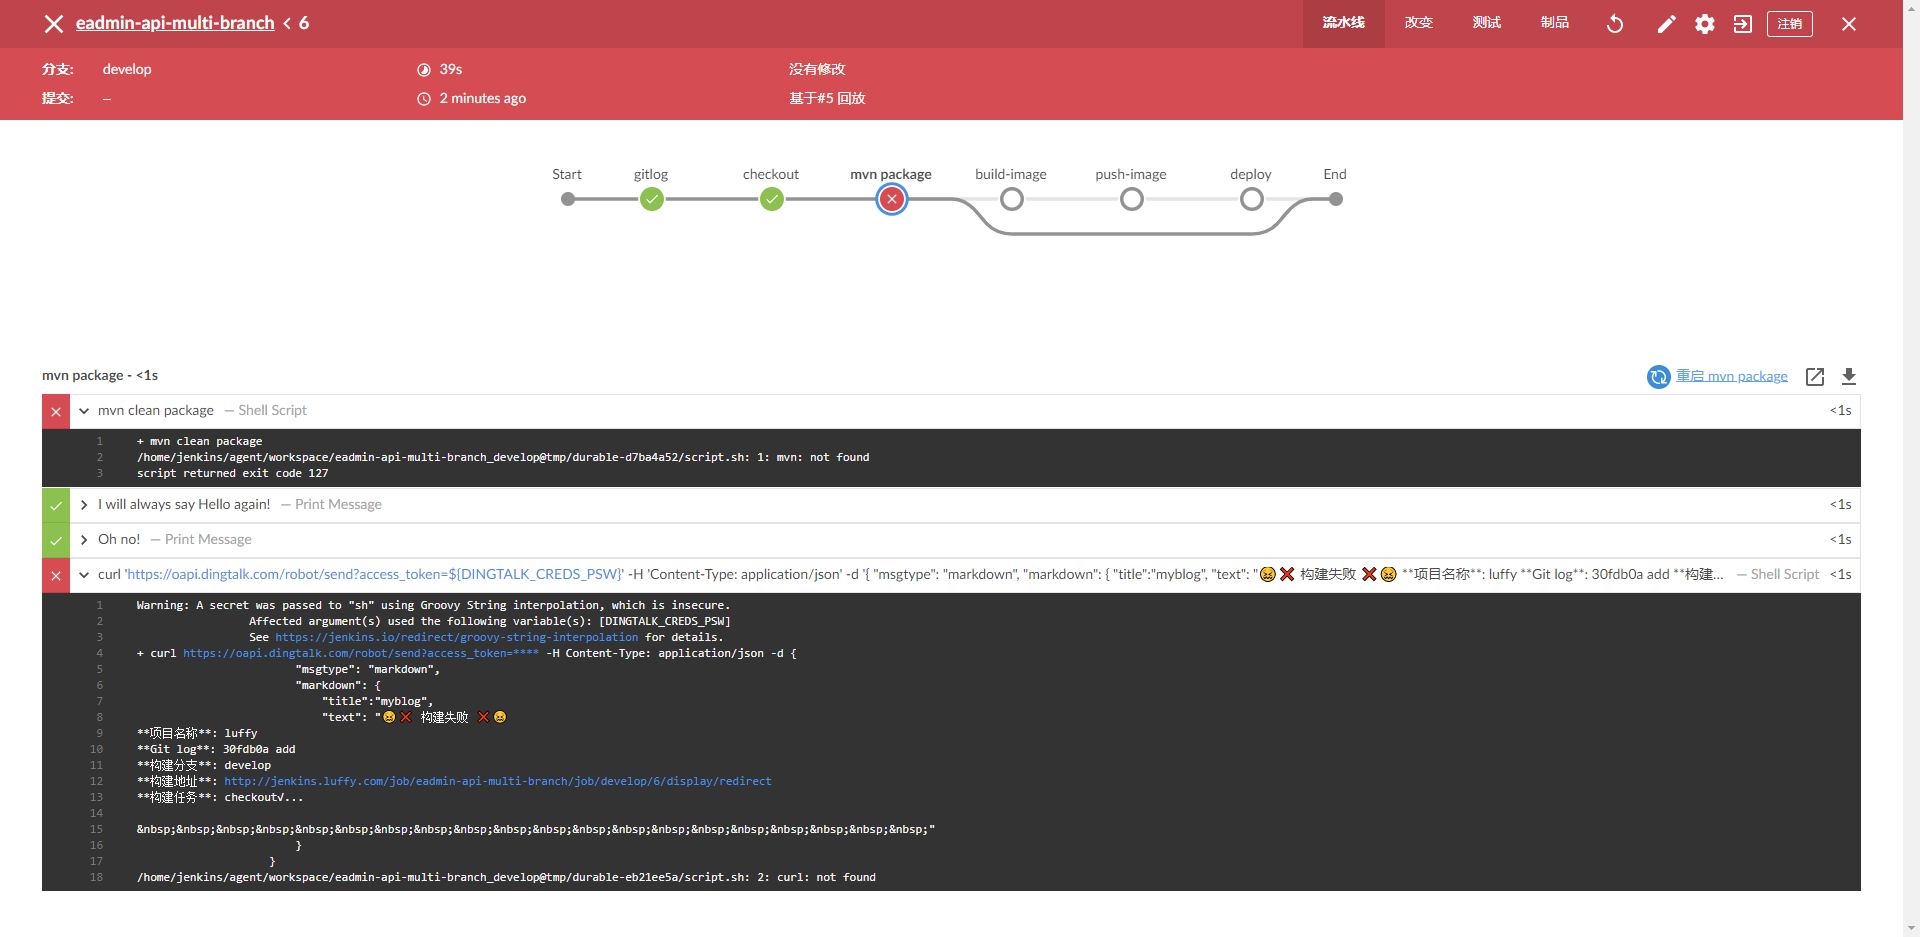Collapse the mvn clean package step

84,411
